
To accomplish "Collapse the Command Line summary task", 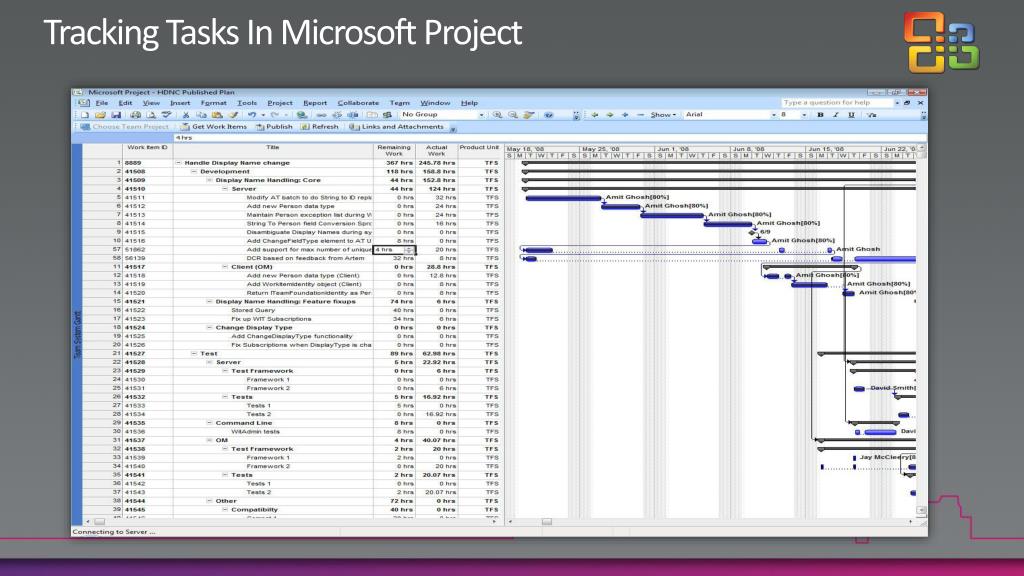I will pyautogui.click(x=210, y=423).
